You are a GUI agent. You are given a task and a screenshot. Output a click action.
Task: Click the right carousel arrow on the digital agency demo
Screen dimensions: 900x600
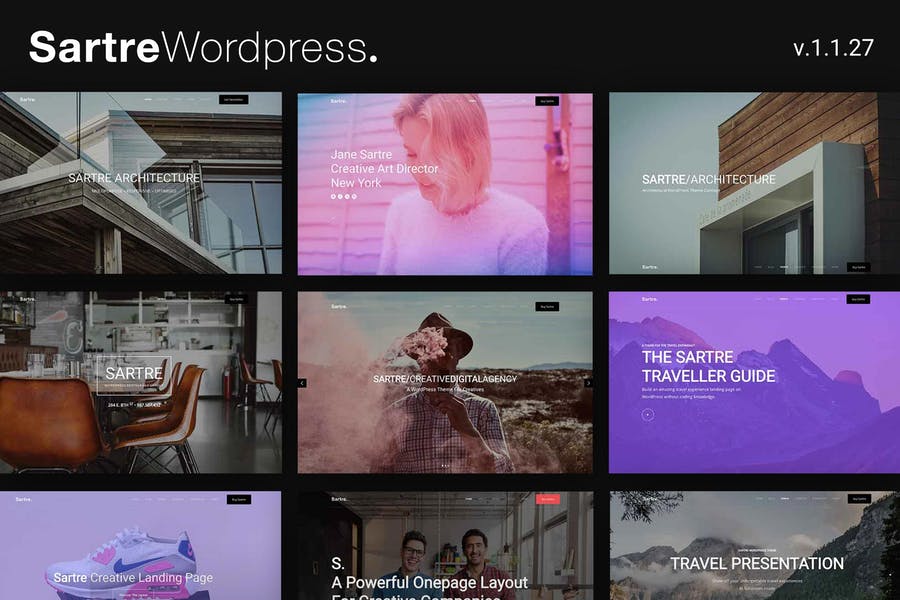pos(589,382)
